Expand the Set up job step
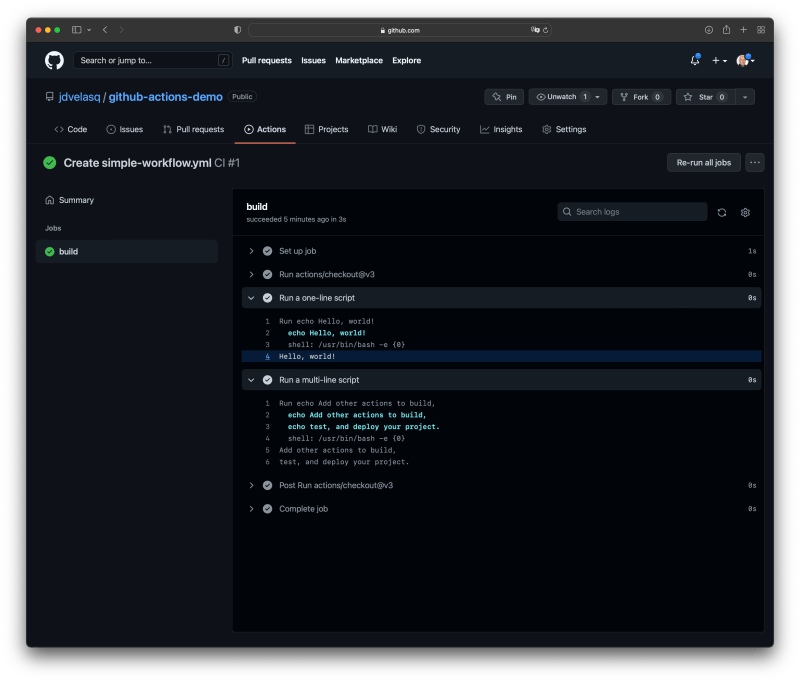This screenshot has height=682, width=800. [251, 251]
